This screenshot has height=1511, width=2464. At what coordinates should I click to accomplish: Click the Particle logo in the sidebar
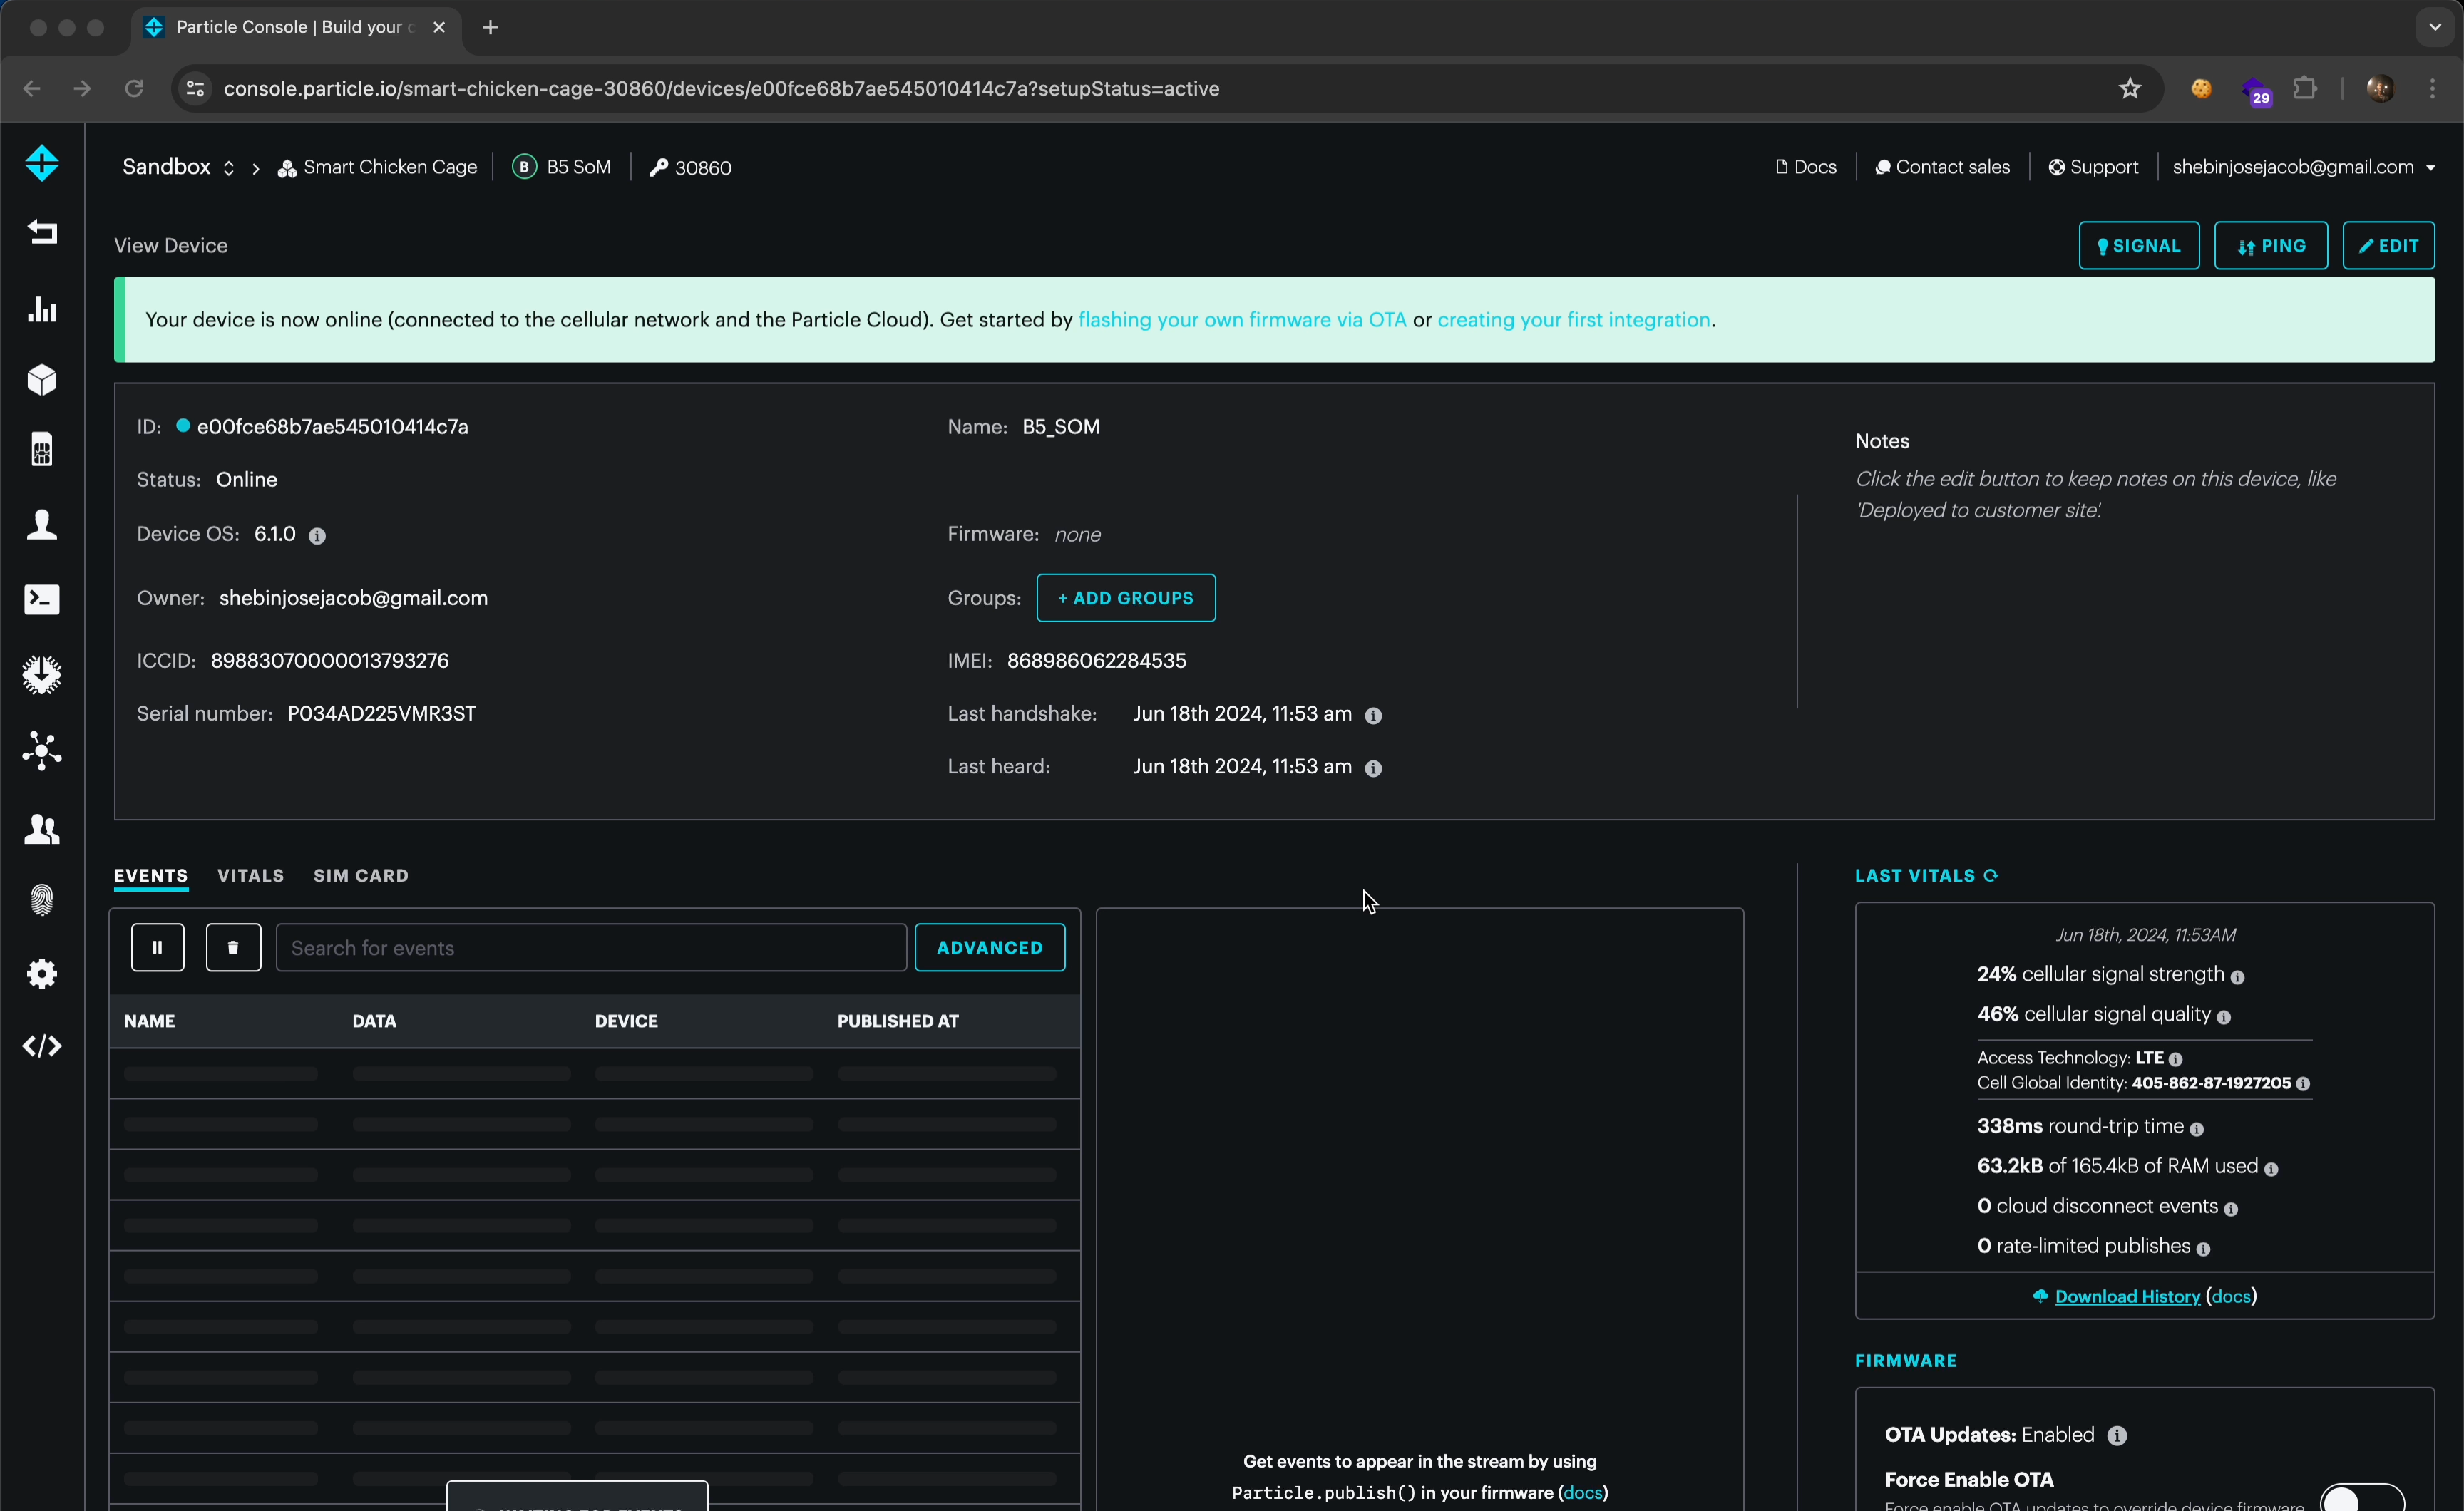tap(42, 163)
